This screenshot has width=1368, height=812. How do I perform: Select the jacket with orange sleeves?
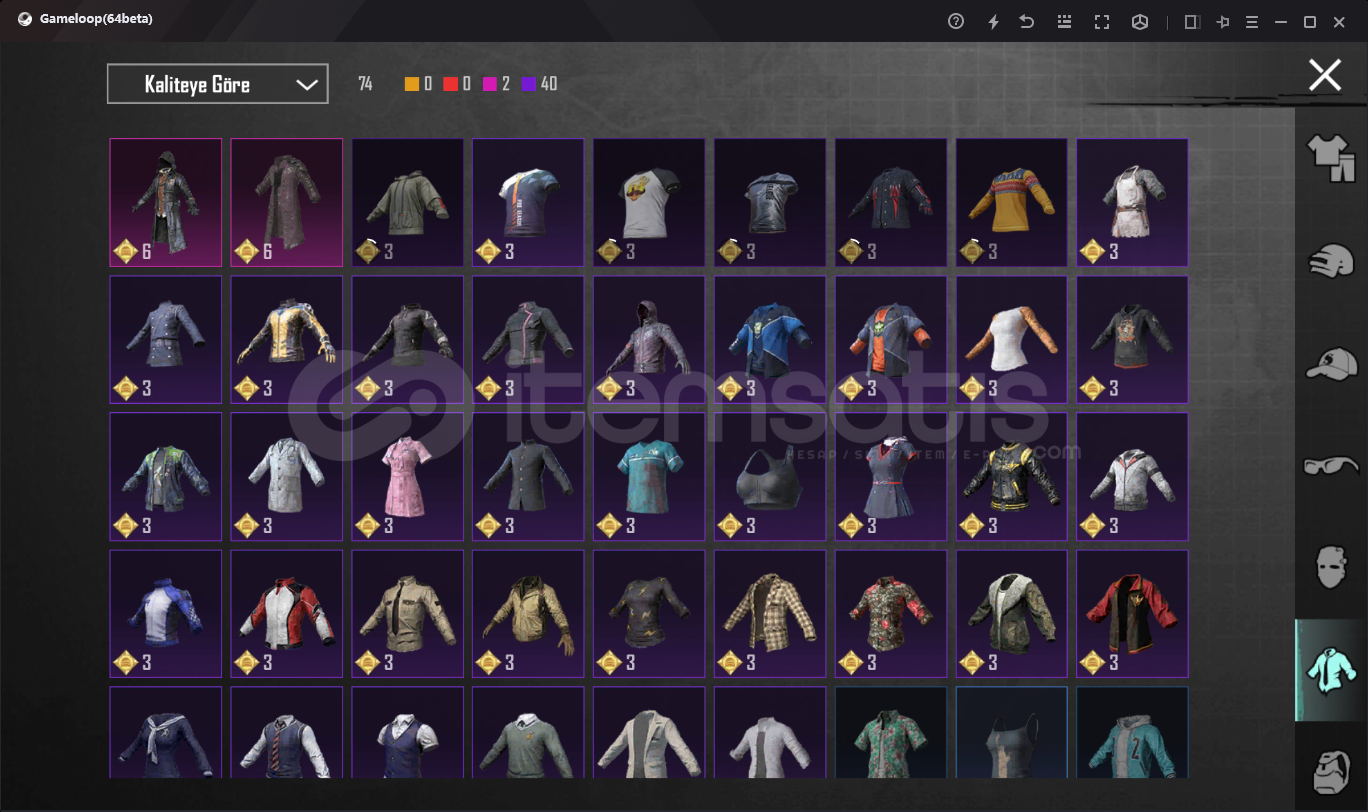pyautogui.click(x=891, y=340)
